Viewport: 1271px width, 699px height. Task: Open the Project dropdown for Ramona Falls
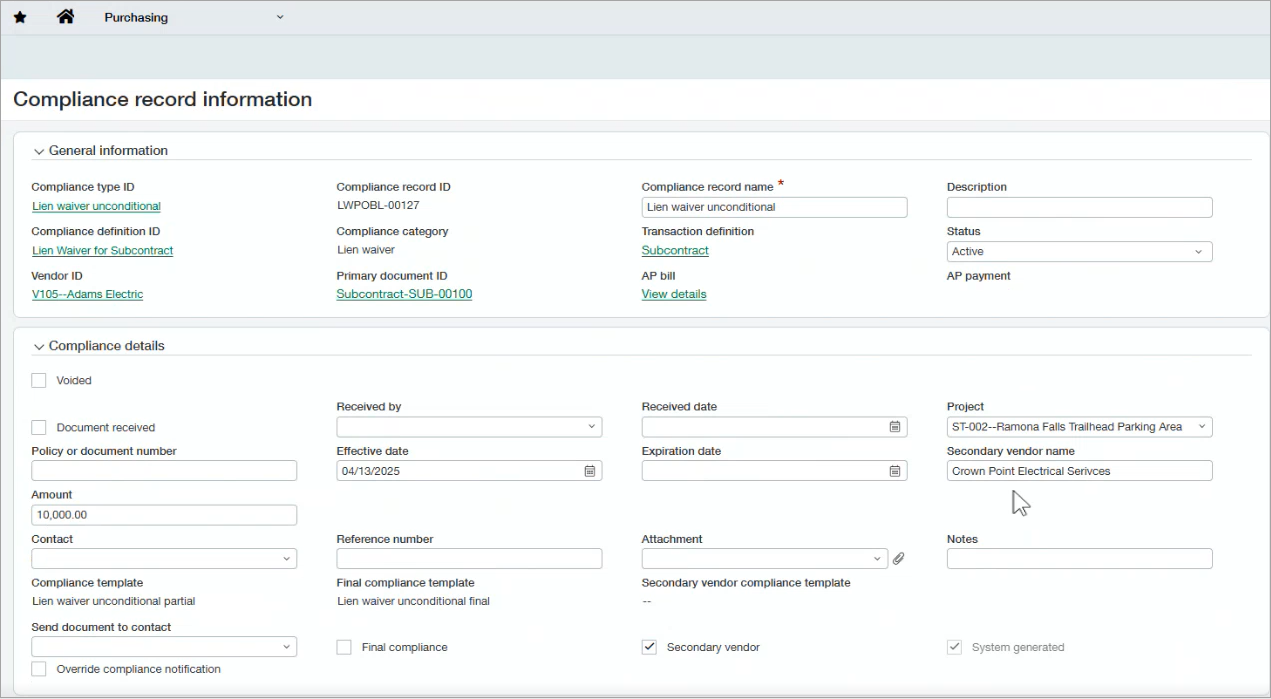[1203, 426]
